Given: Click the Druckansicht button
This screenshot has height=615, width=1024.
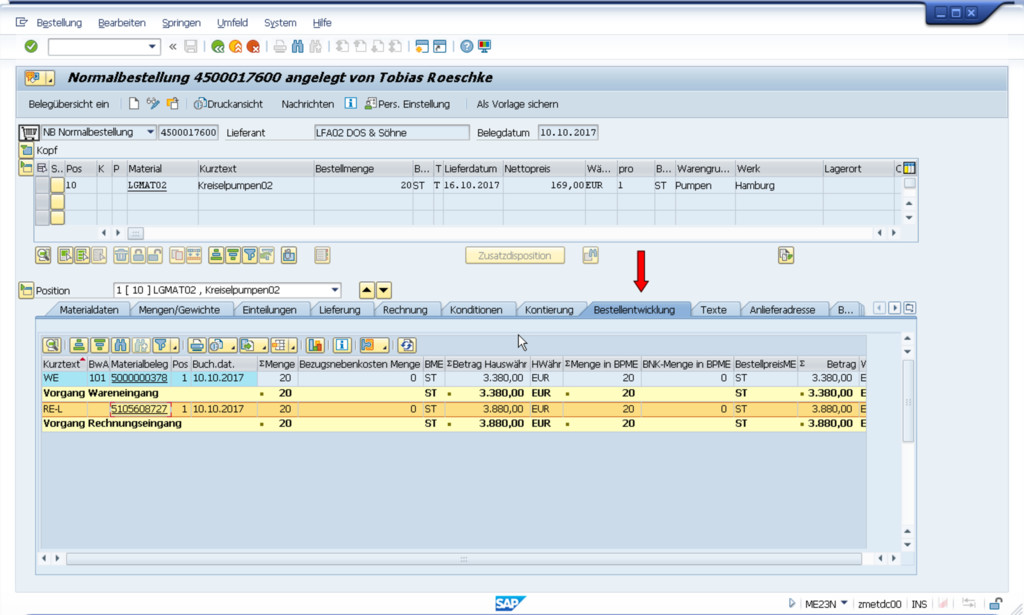Looking at the screenshot, I should point(229,104).
